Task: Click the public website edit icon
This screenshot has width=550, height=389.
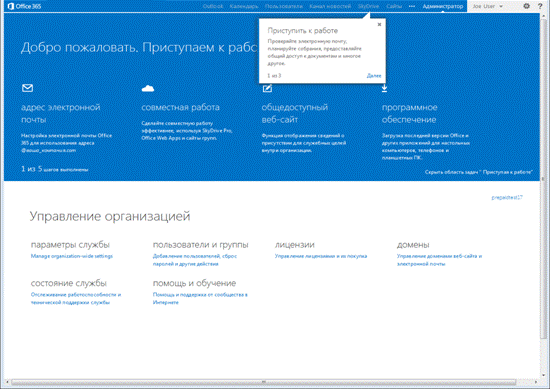Action: (x=267, y=88)
